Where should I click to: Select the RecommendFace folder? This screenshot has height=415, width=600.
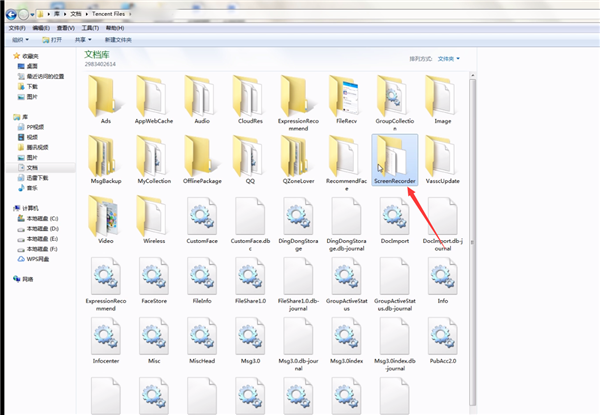(346, 163)
